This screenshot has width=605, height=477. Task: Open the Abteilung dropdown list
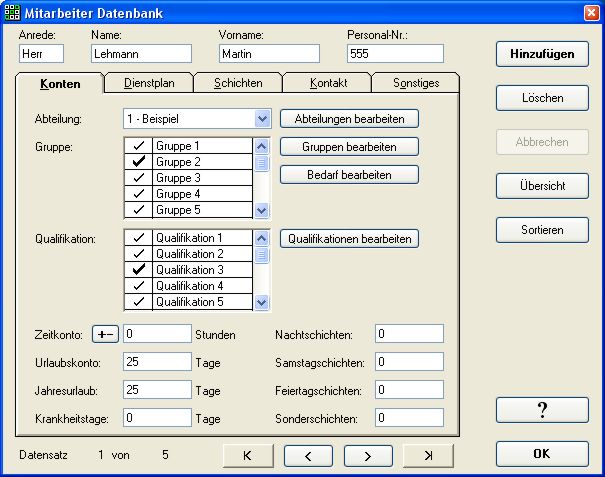coord(262,118)
